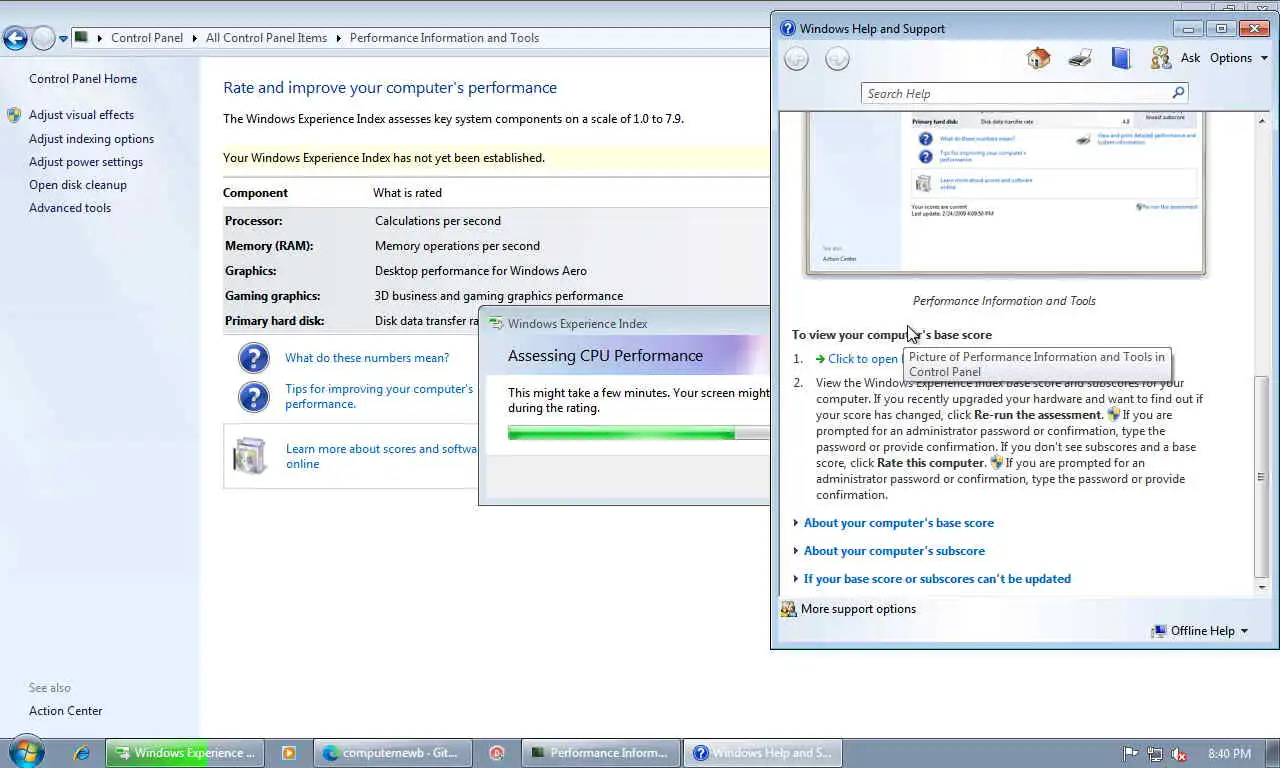
Task: Click the muted volume icon in tray
Action: click(1179, 754)
